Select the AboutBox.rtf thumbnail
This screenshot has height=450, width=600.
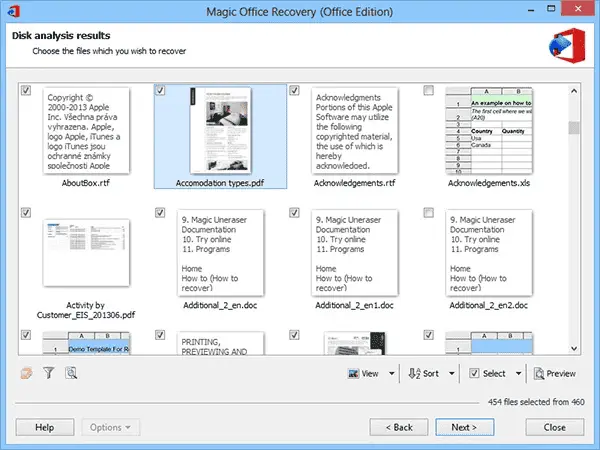pyautogui.click(x=86, y=130)
